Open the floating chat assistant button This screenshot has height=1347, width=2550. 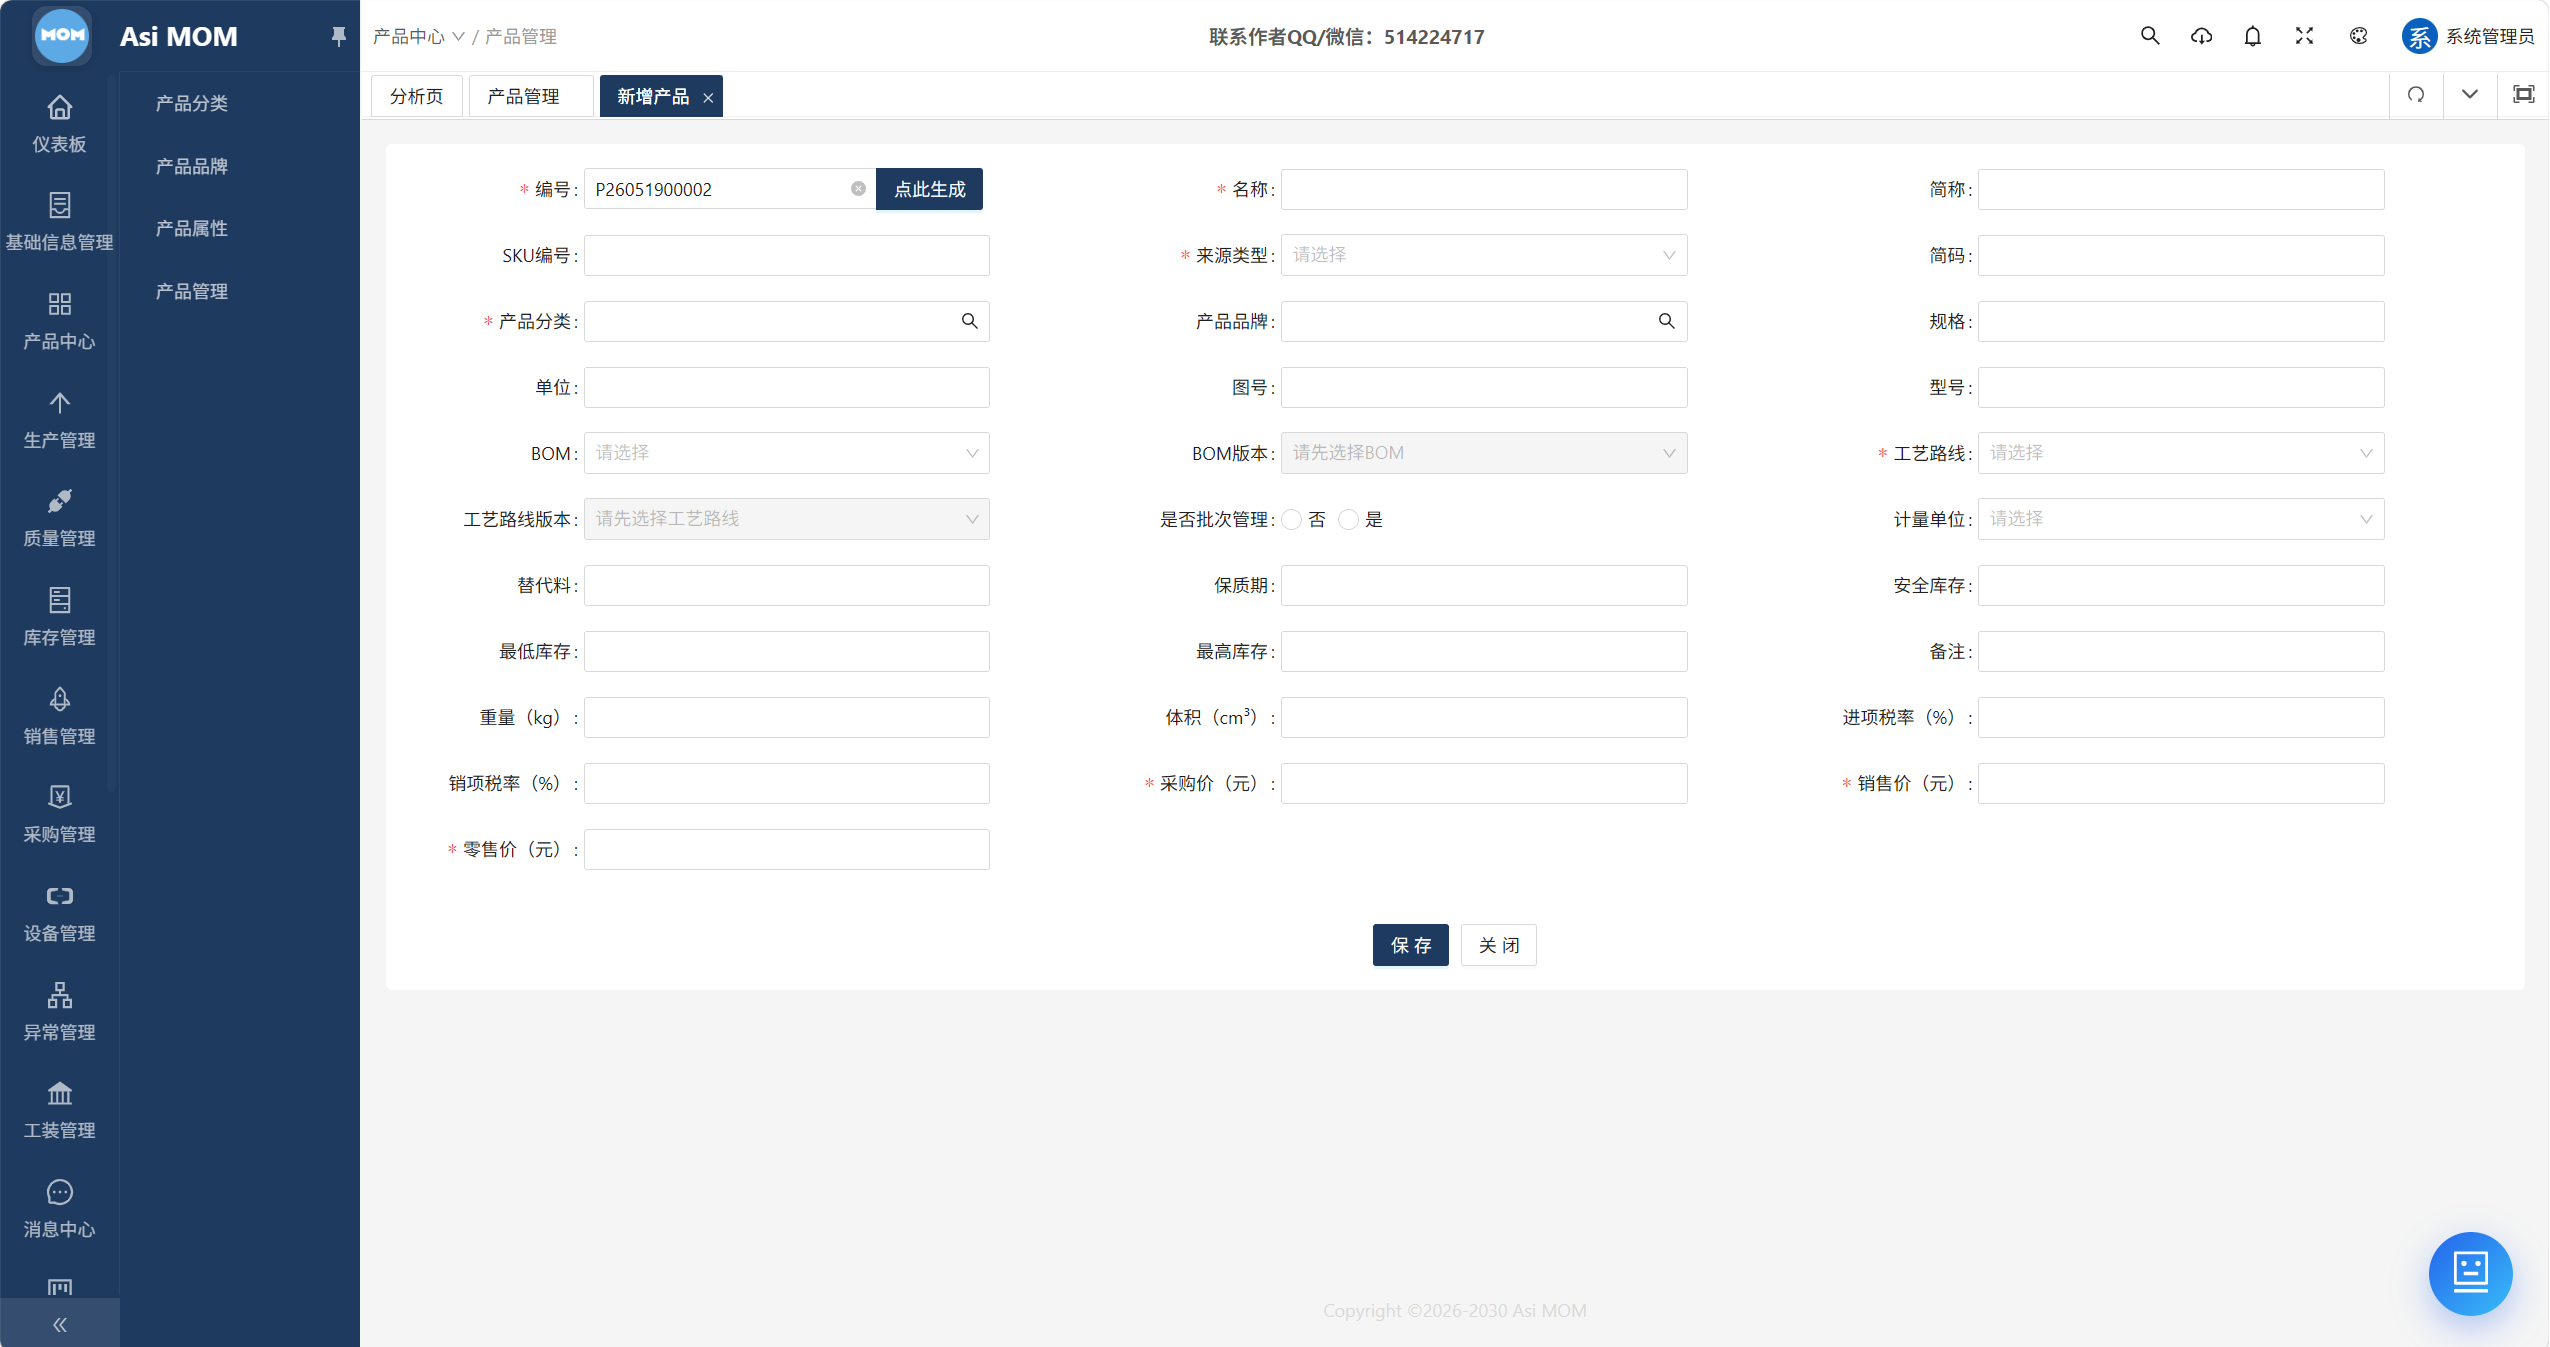pyautogui.click(x=2470, y=1272)
